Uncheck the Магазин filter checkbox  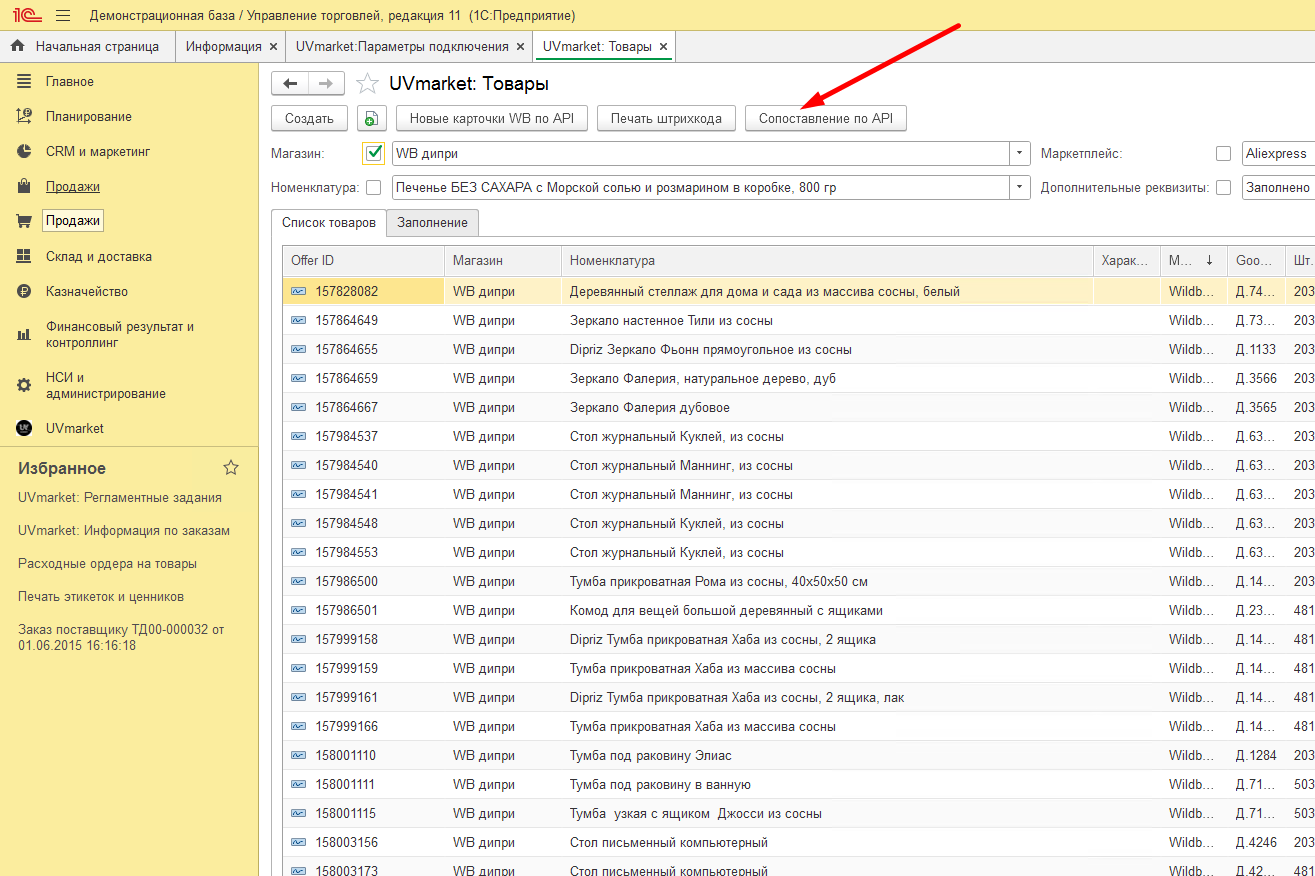tap(374, 153)
